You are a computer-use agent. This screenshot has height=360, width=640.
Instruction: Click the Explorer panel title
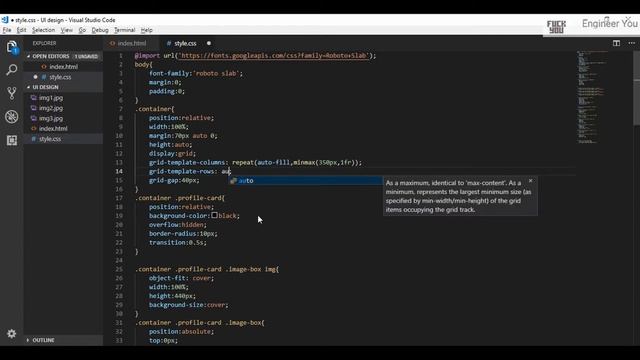click(44, 43)
